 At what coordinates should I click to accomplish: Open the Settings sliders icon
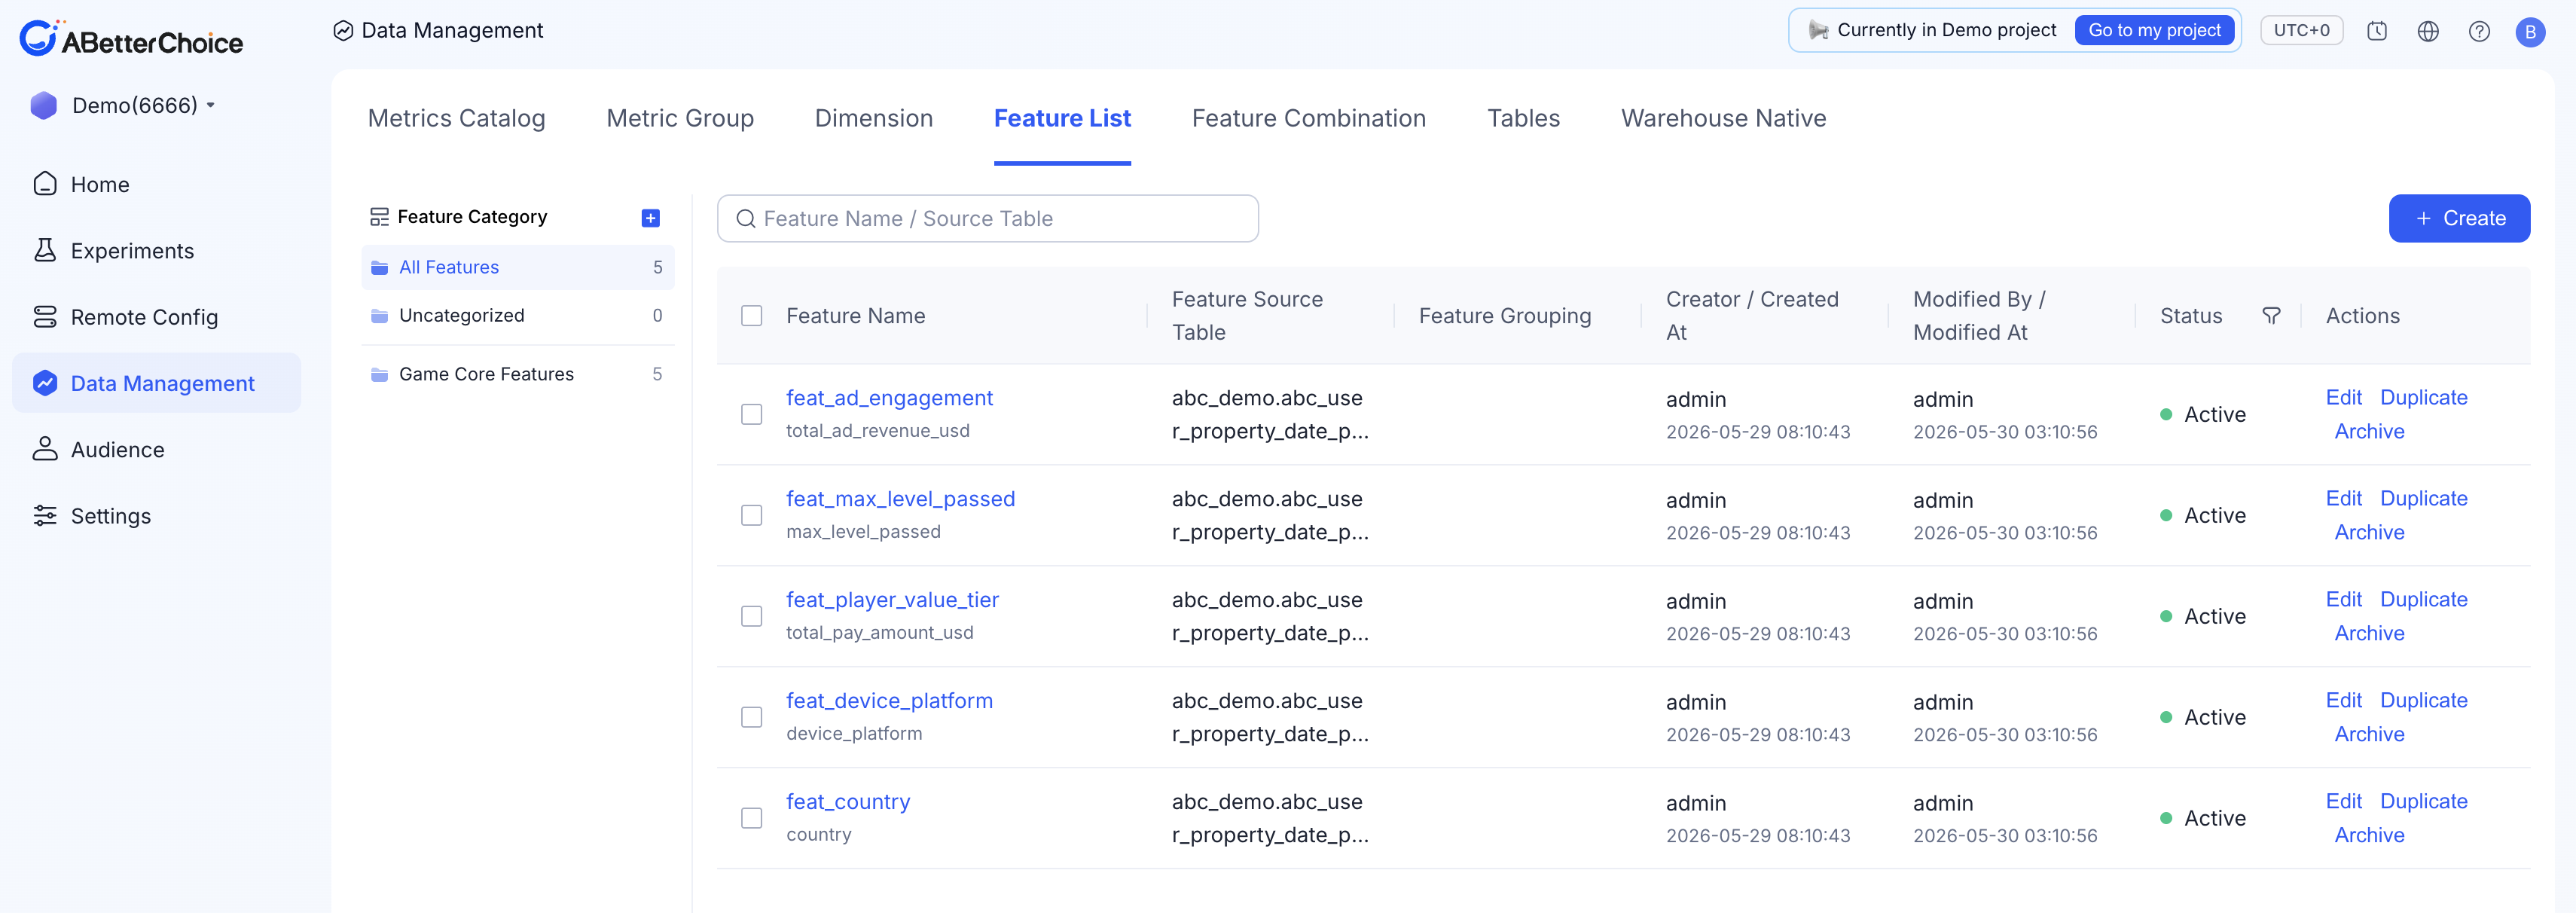45,515
